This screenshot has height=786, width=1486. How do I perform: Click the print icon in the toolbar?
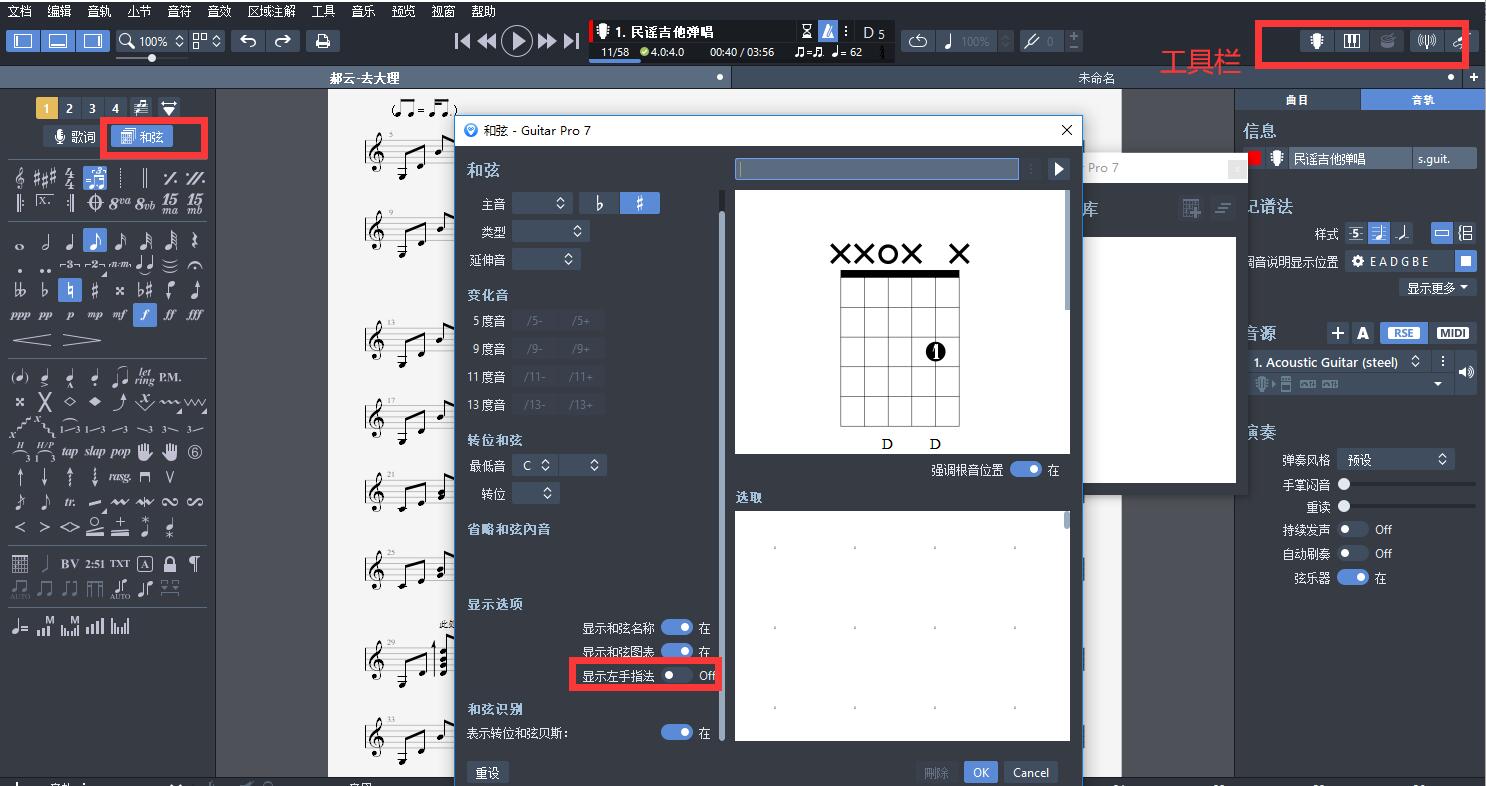pyautogui.click(x=322, y=41)
